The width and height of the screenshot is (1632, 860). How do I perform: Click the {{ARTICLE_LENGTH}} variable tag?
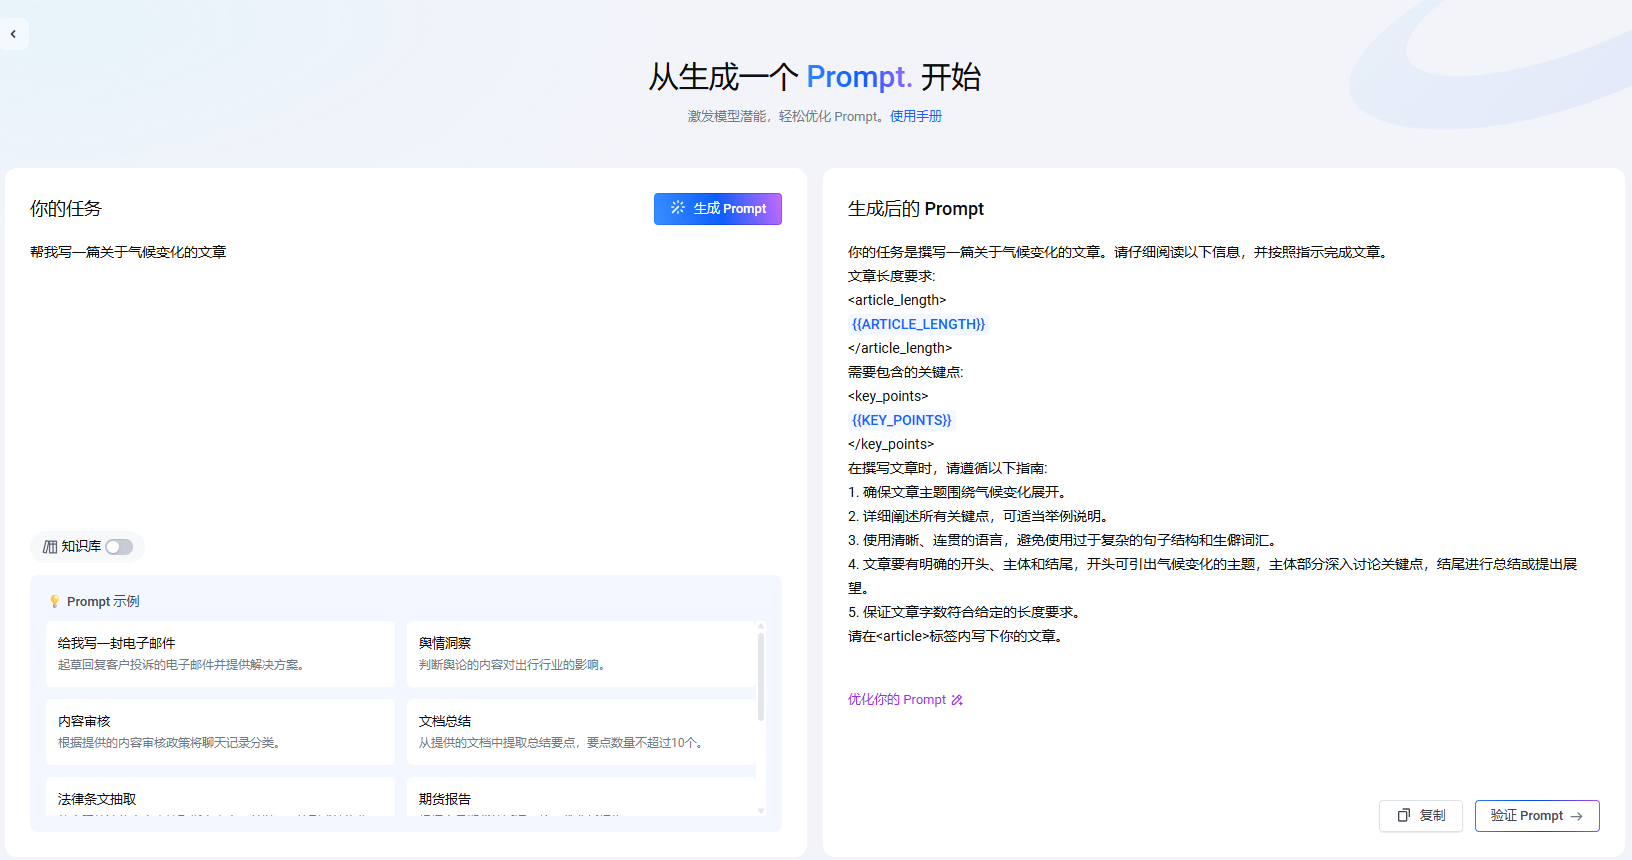[x=918, y=324]
